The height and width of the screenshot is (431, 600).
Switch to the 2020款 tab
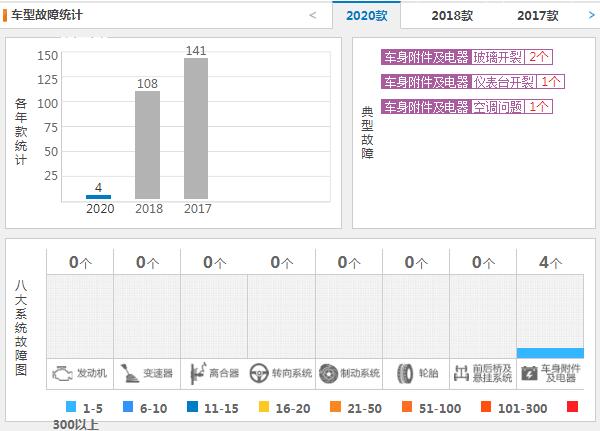coord(366,16)
